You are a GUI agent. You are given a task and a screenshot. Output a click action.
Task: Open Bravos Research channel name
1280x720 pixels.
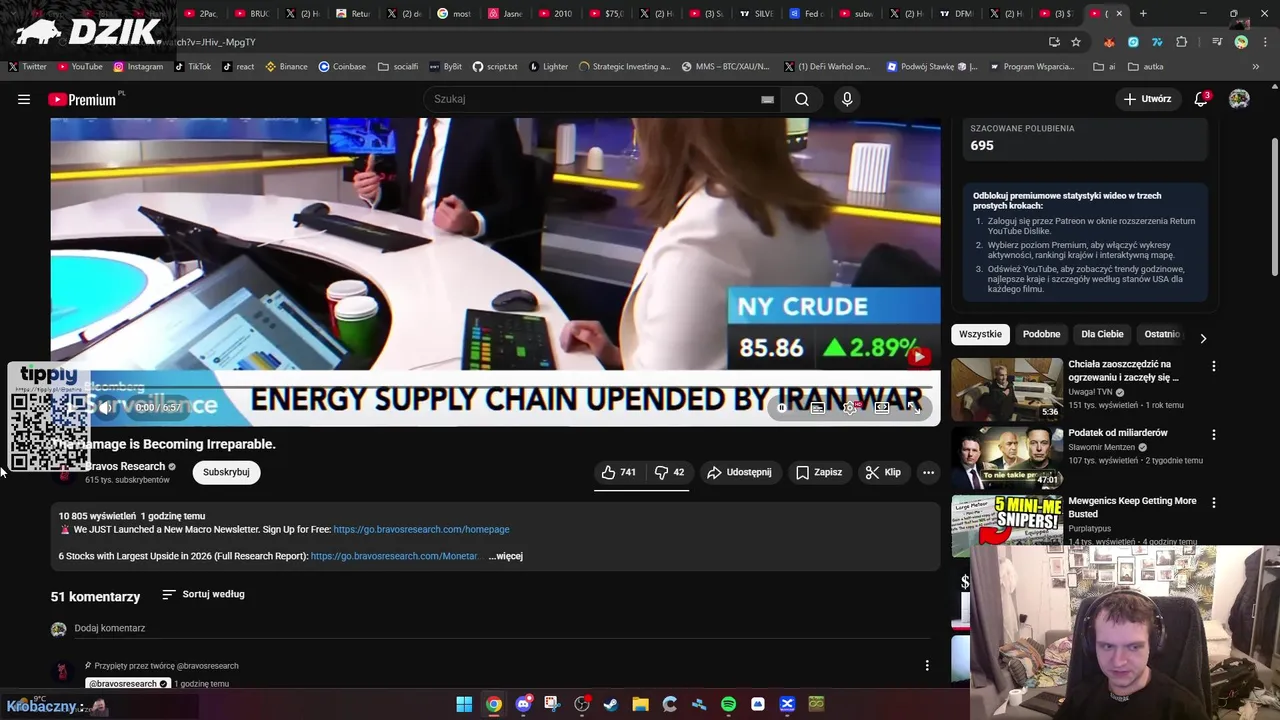coord(125,466)
